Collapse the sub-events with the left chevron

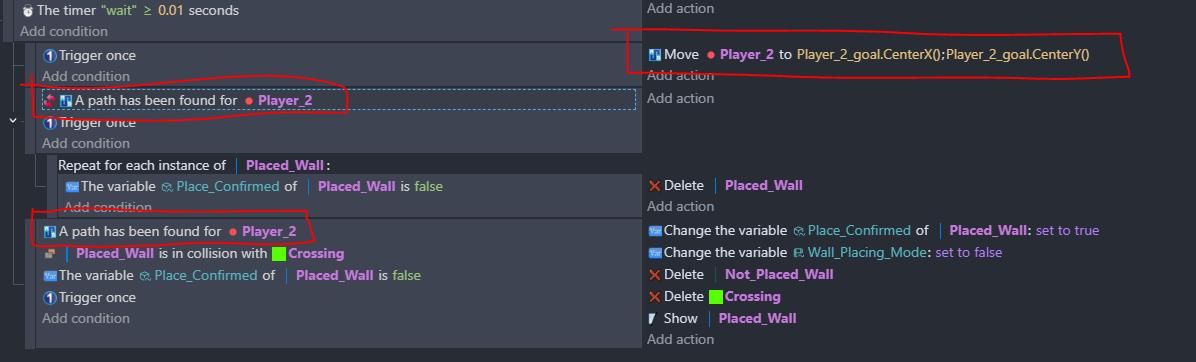coord(14,120)
